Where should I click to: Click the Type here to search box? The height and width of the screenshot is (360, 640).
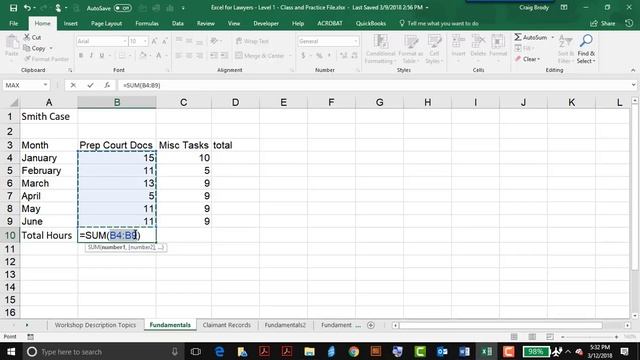tap(102, 351)
